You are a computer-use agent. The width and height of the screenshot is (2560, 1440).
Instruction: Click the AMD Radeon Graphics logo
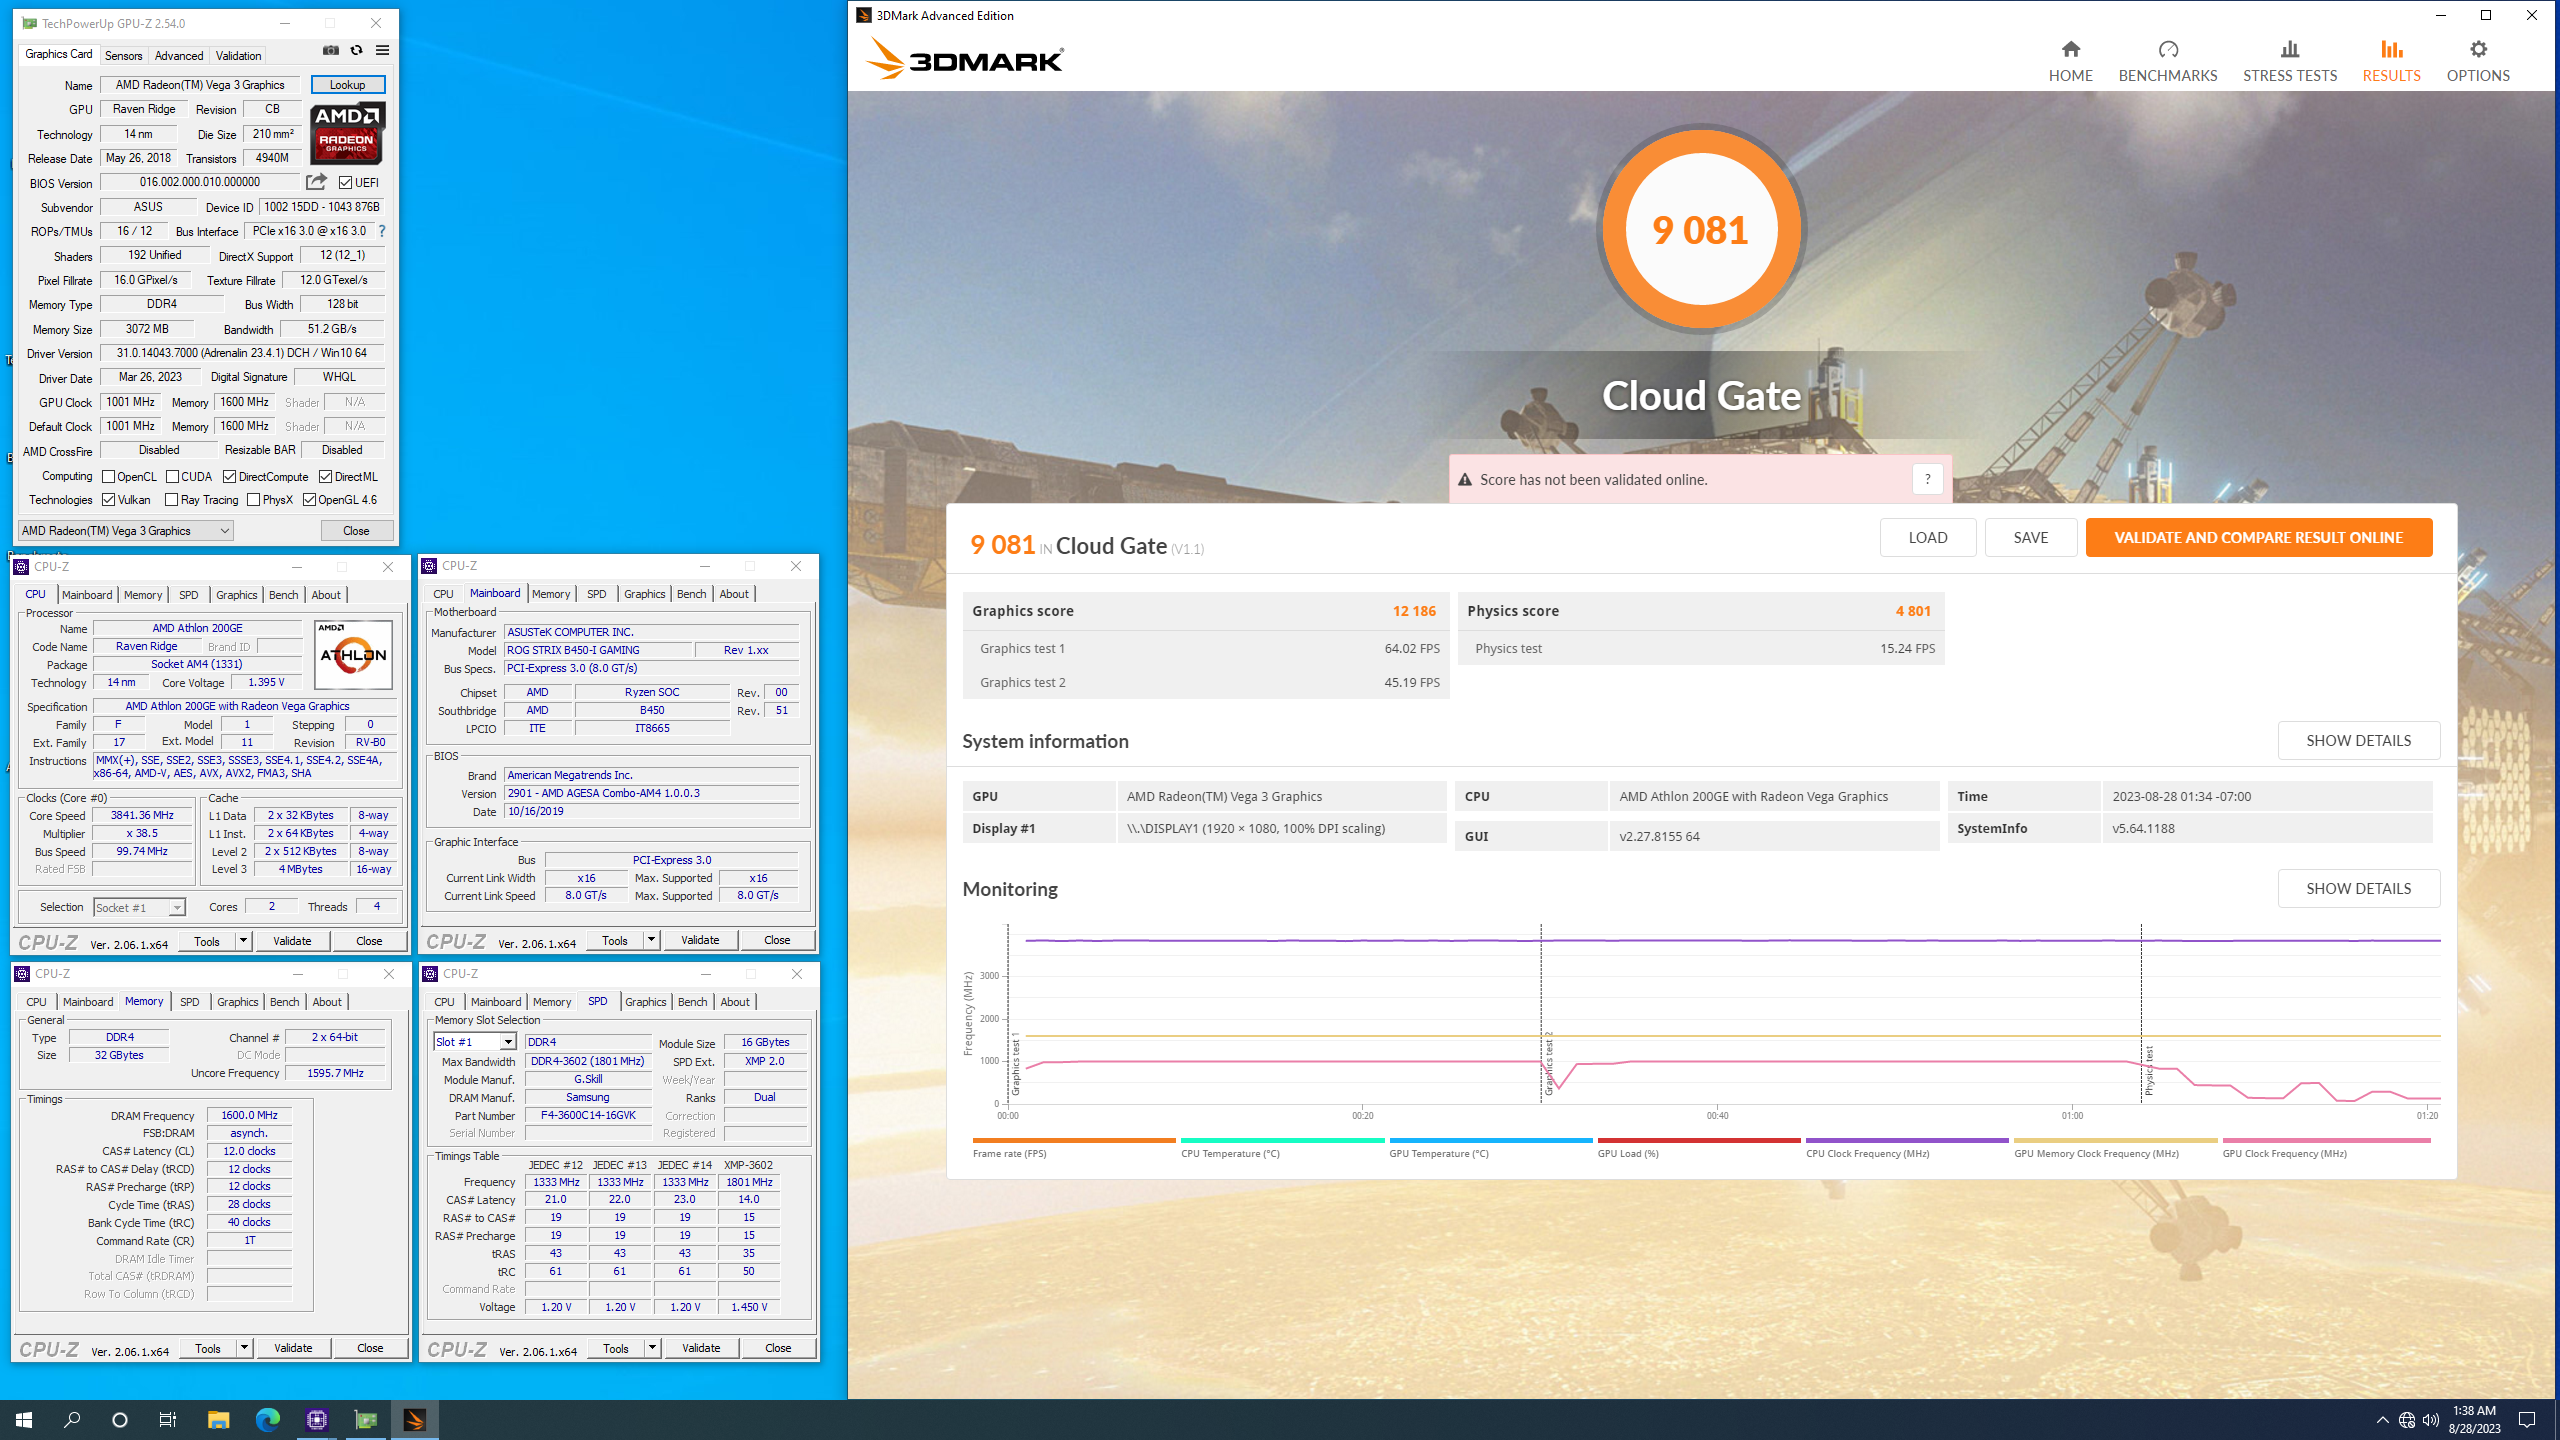click(347, 133)
